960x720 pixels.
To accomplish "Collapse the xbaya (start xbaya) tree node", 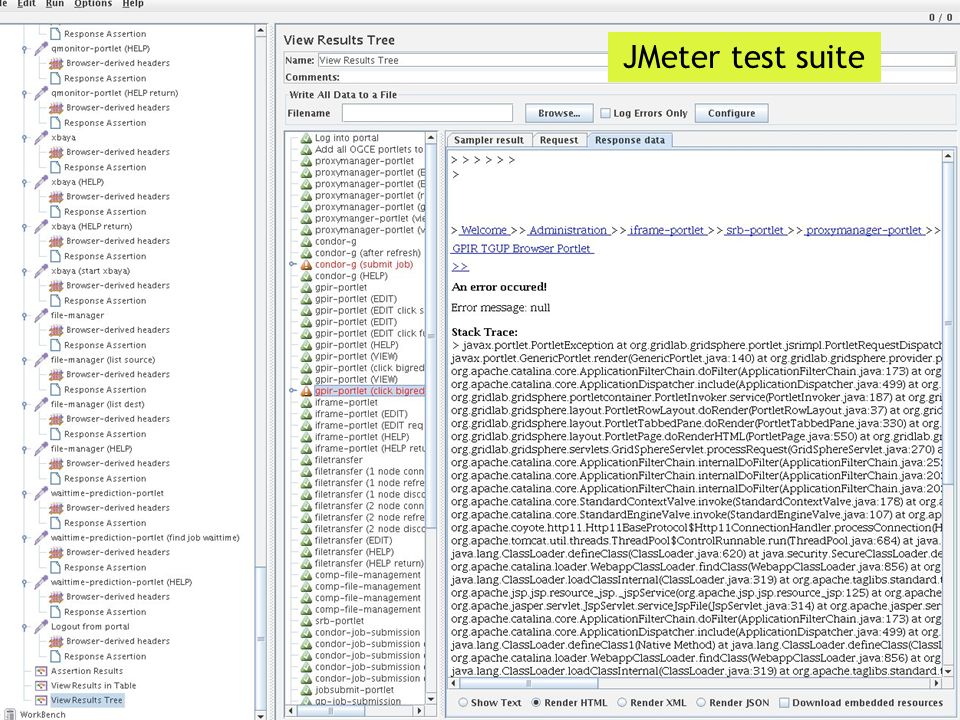I will [x=24, y=271].
